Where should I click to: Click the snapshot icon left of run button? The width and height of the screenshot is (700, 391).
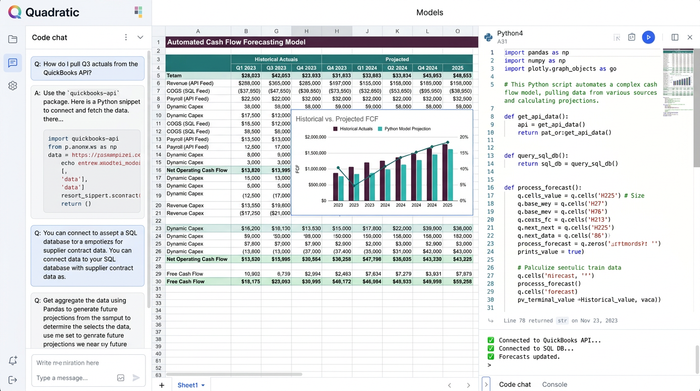click(631, 37)
